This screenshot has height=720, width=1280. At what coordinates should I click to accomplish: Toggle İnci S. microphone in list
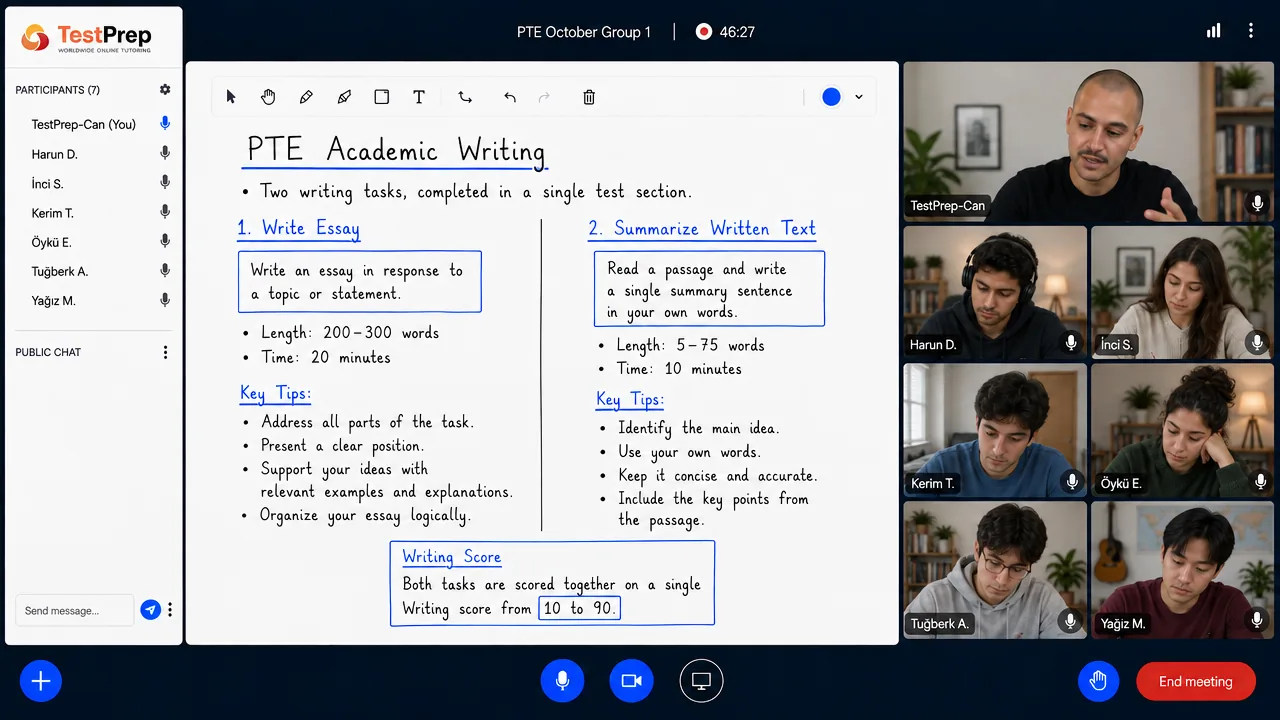[165, 182]
